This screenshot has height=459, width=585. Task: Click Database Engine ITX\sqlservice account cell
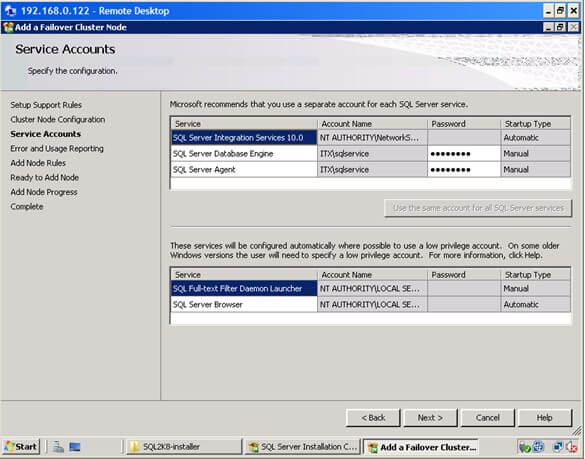tap(372, 154)
